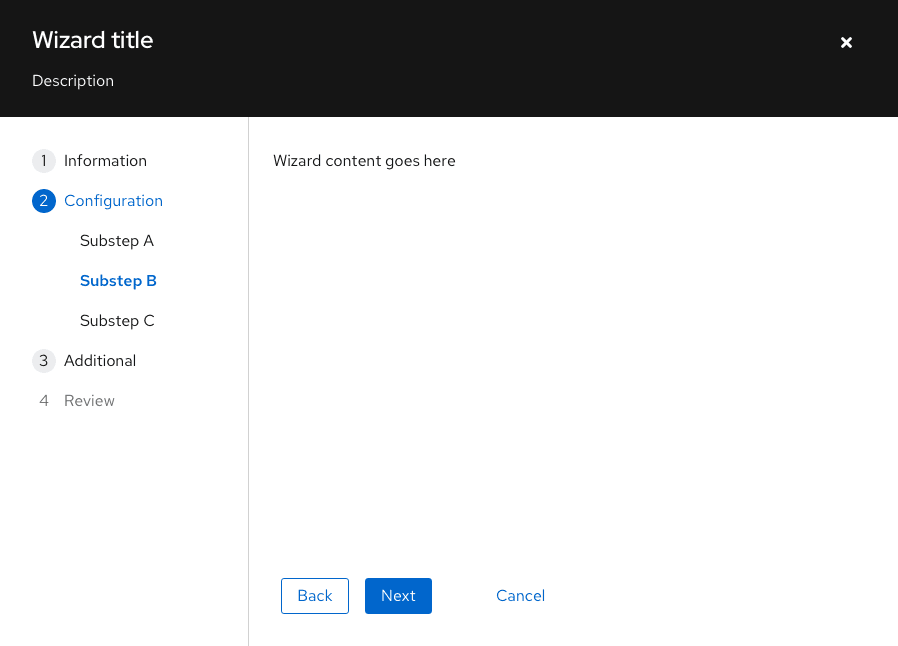898x646 pixels.
Task: Select the highlighted Substep B
Action: [118, 281]
